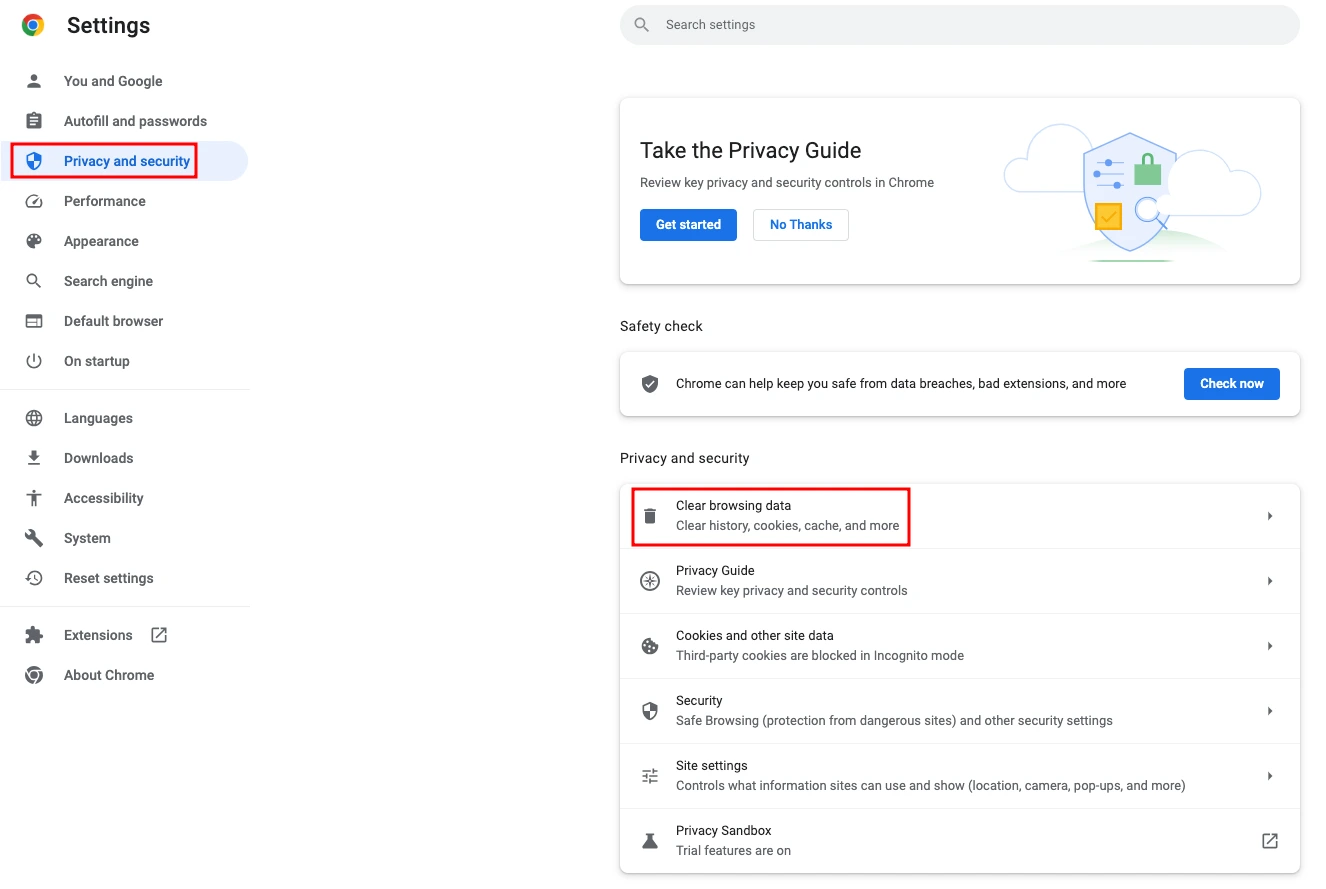Click the sliders icon for Site settings
1326x889 pixels.
coord(650,776)
